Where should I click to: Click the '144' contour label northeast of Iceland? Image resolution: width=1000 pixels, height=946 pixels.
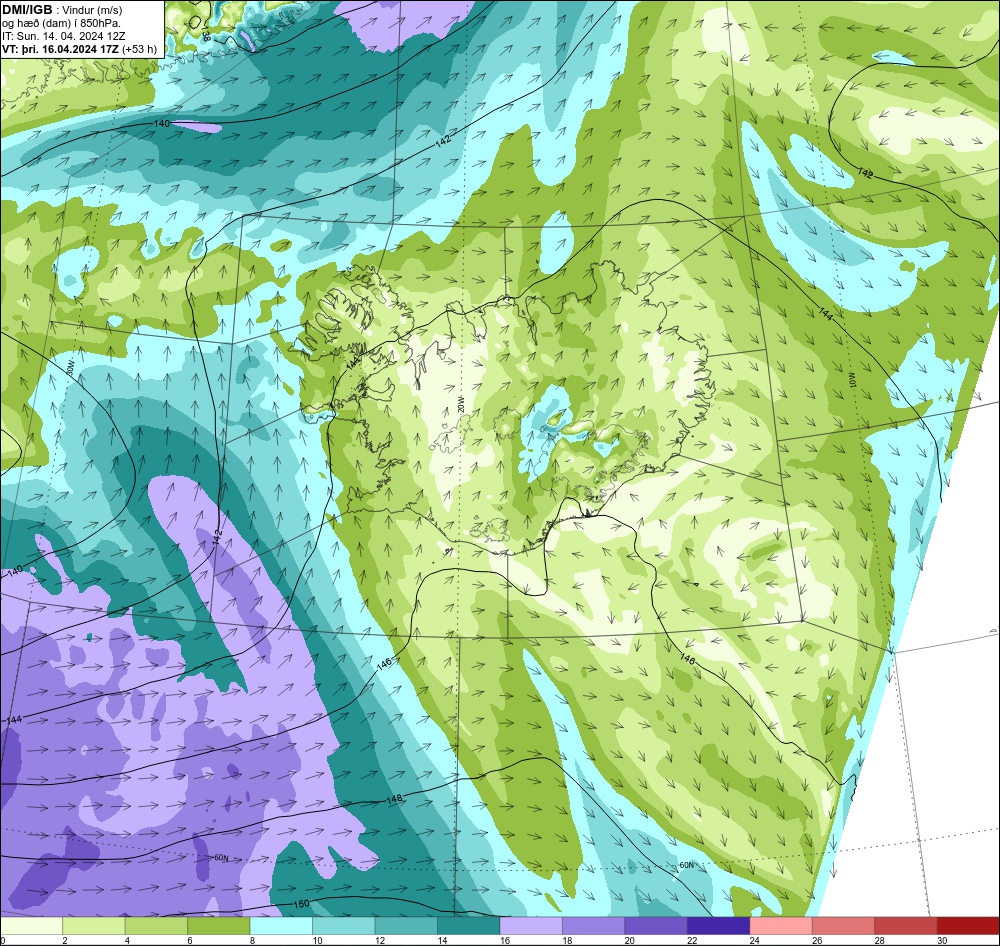click(x=825, y=313)
